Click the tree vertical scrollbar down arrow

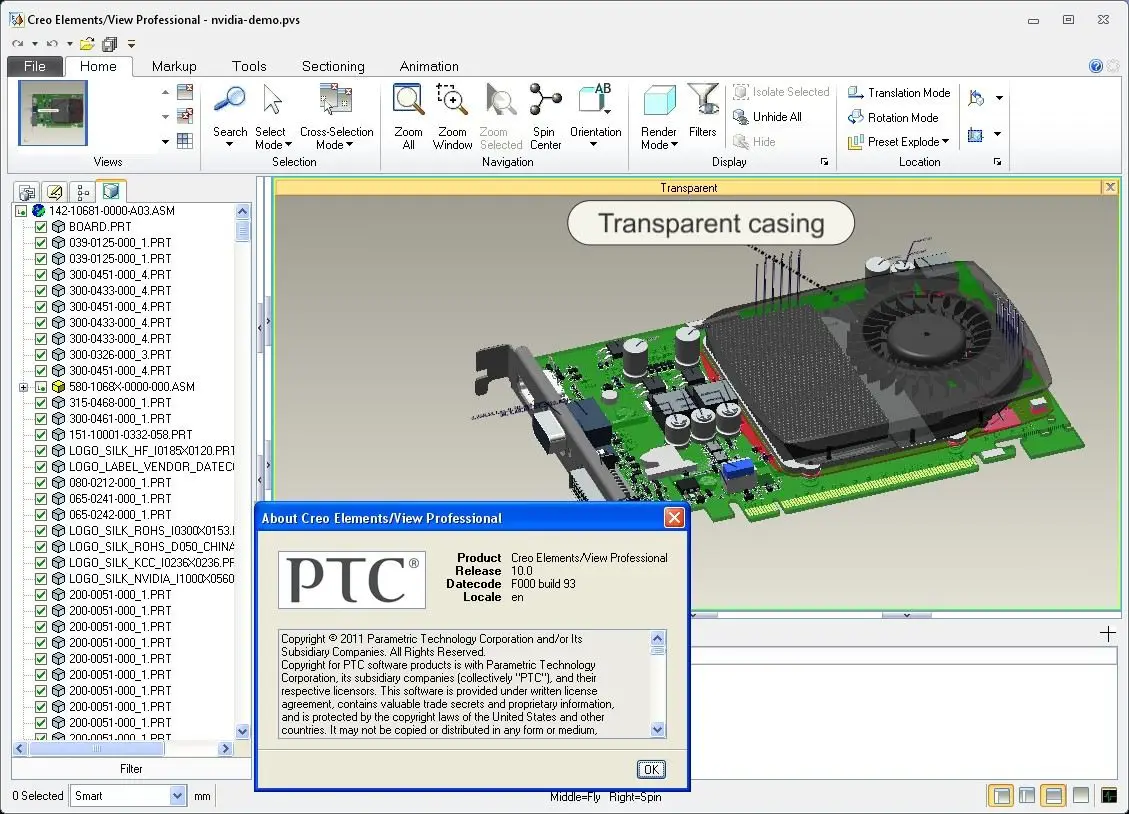[243, 731]
